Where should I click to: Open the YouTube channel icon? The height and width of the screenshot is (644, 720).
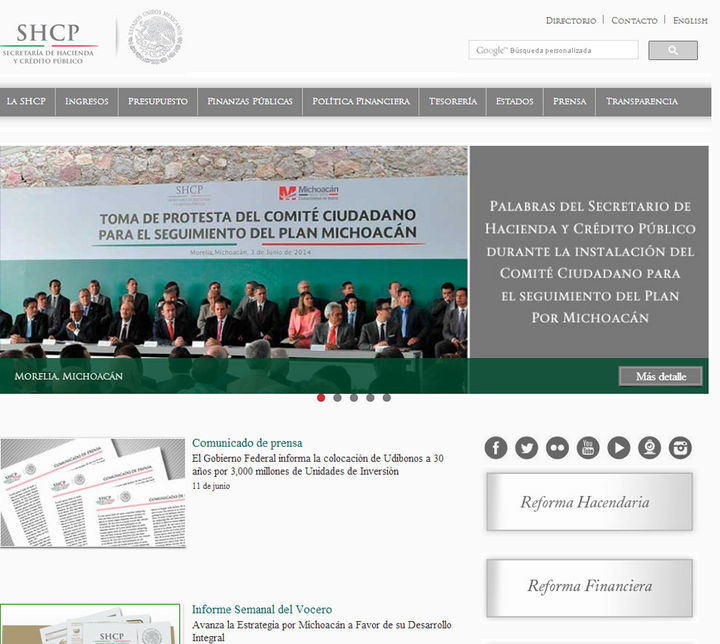point(588,448)
